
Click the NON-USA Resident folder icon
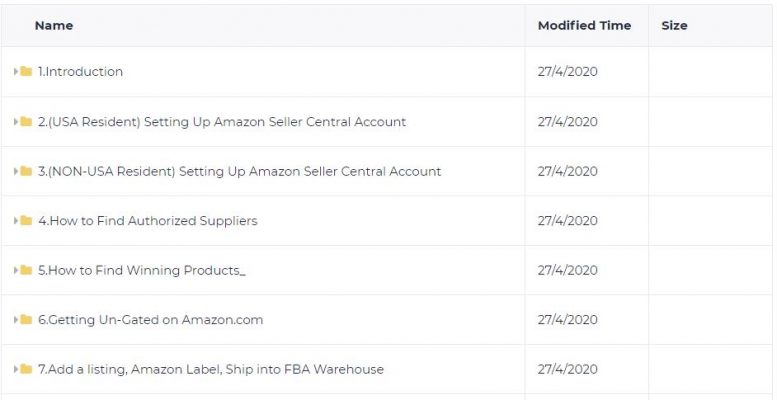click(x=26, y=171)
